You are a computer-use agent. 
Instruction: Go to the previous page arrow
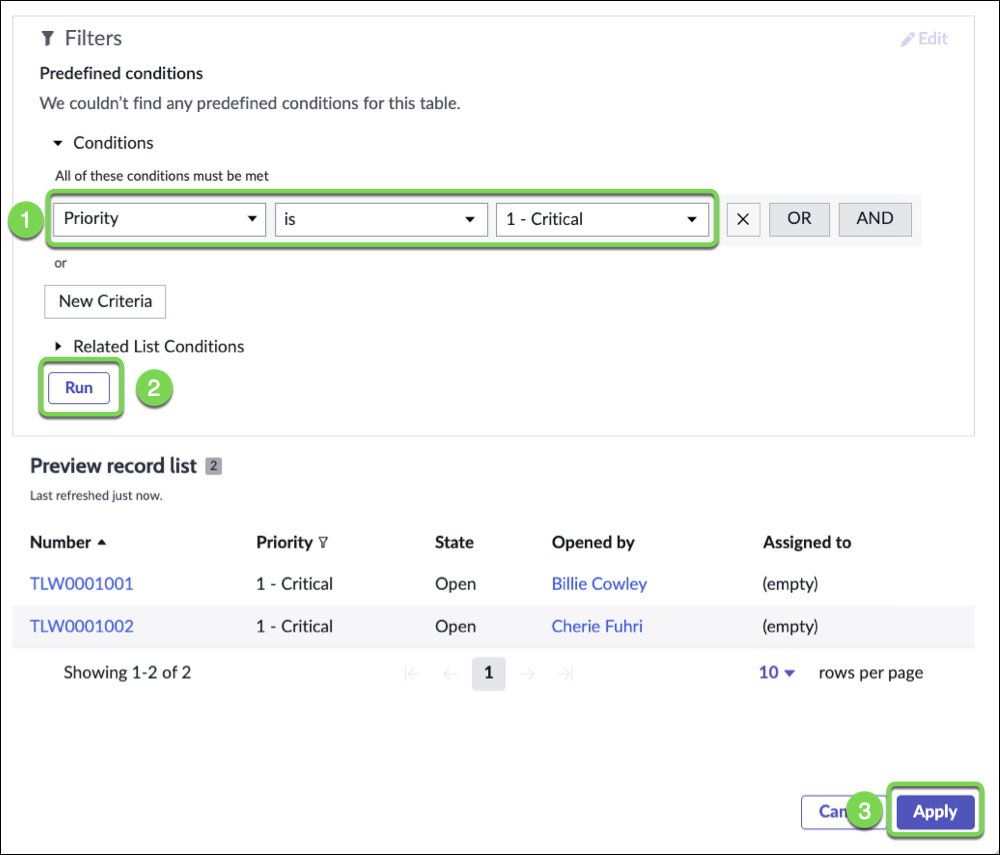point(450,674)
